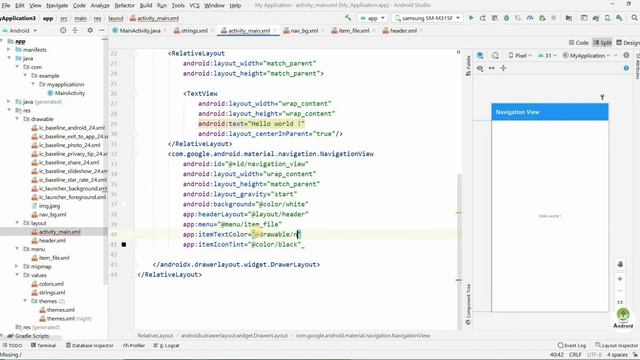Open the Android project view dropdown
Image resolution: width=640 pixels, height=360 pixels.
pos(20,30)
